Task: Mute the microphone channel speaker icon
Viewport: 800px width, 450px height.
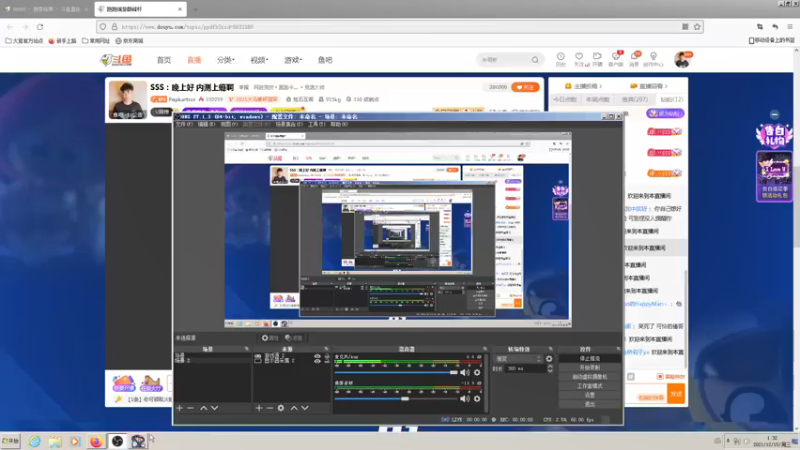Action: [x=465, y=372]
